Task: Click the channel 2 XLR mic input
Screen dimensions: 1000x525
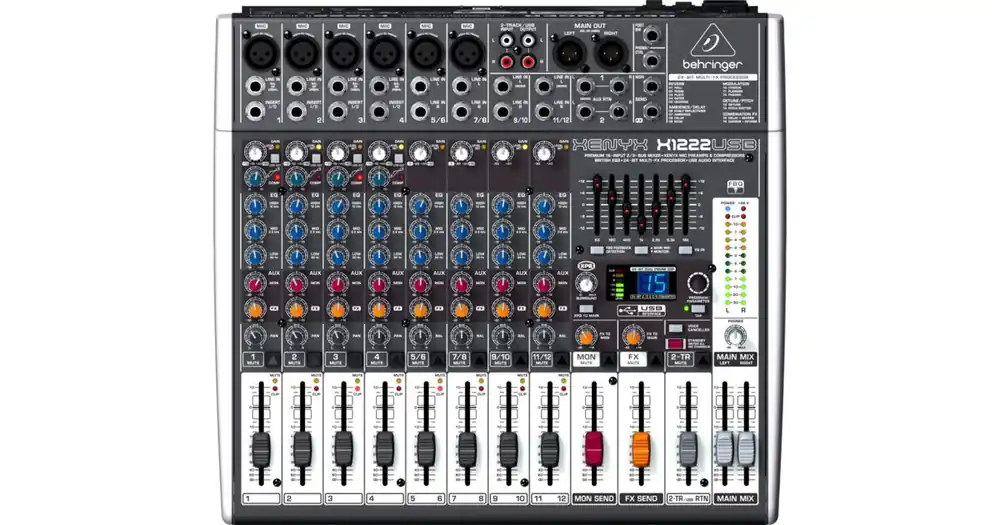Action: [x=302, y=52]
